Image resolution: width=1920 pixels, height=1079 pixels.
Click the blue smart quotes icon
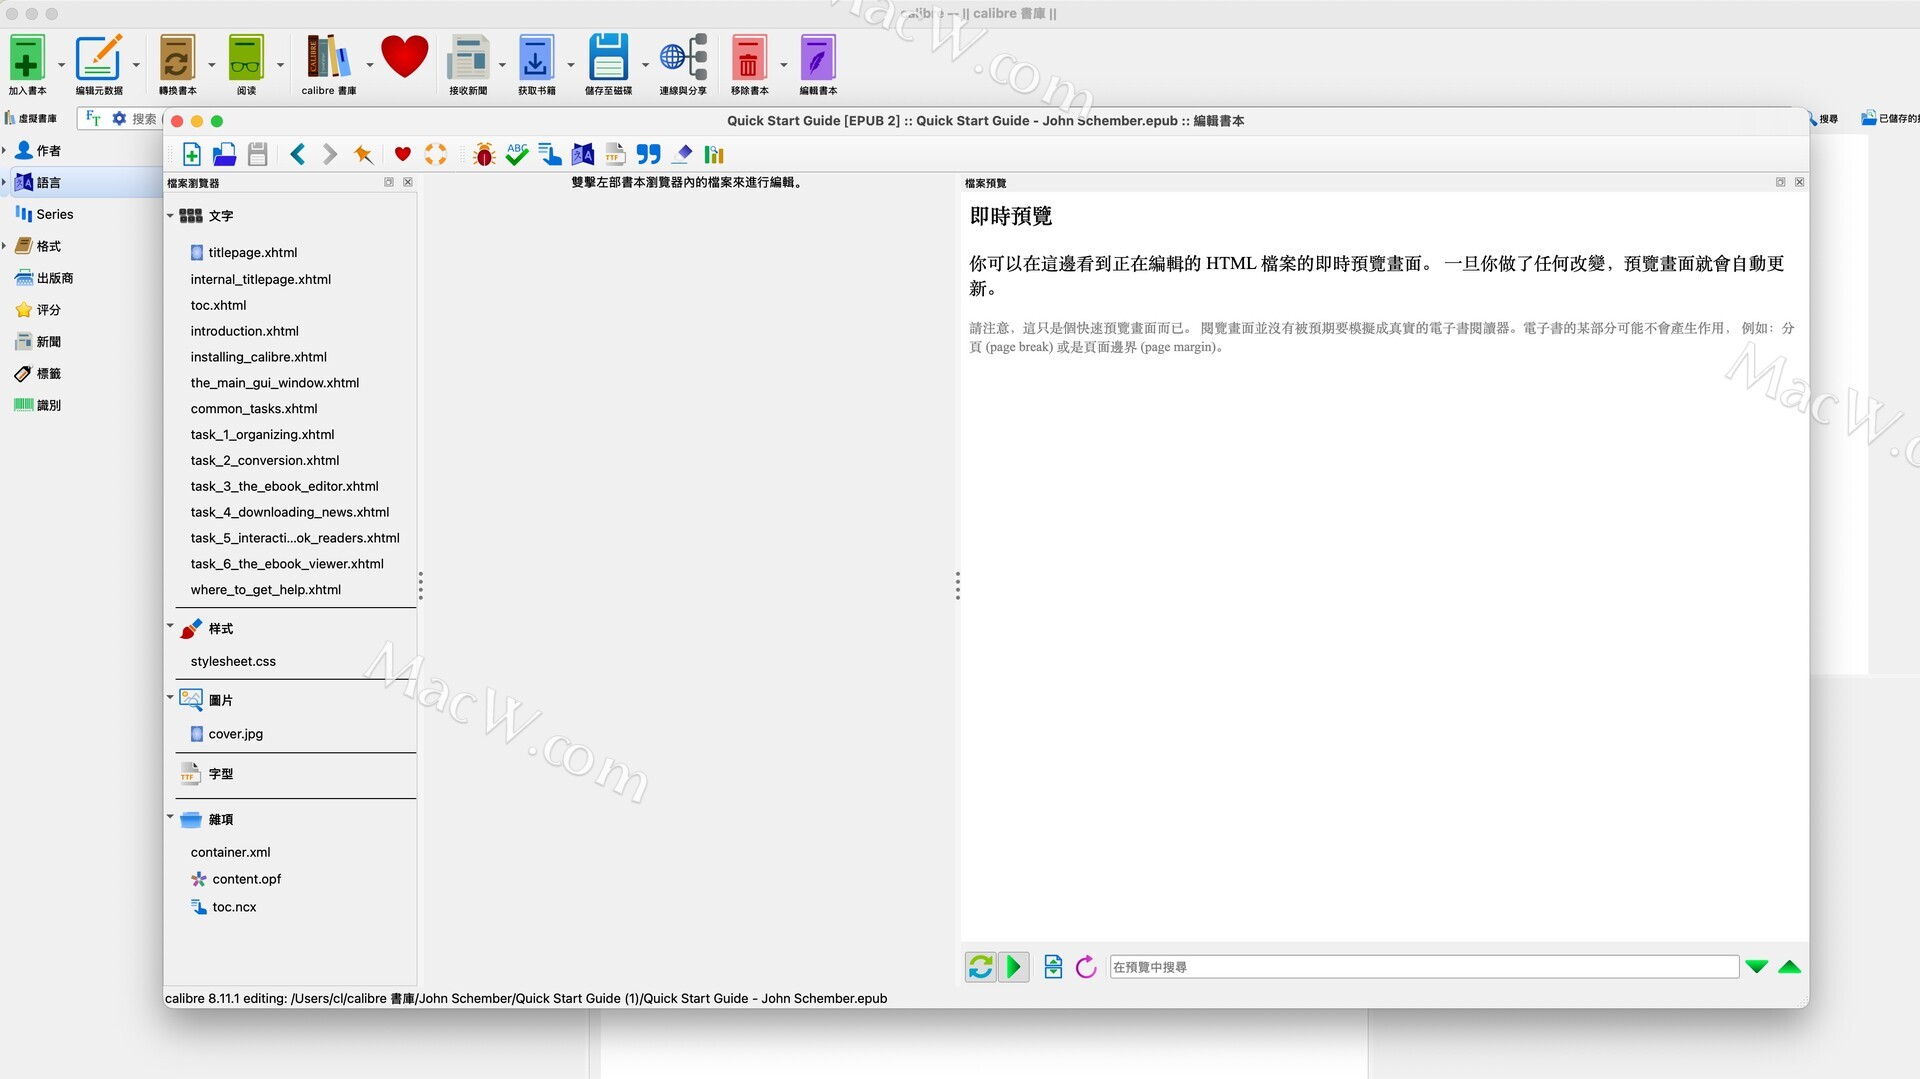click(648, 154)
